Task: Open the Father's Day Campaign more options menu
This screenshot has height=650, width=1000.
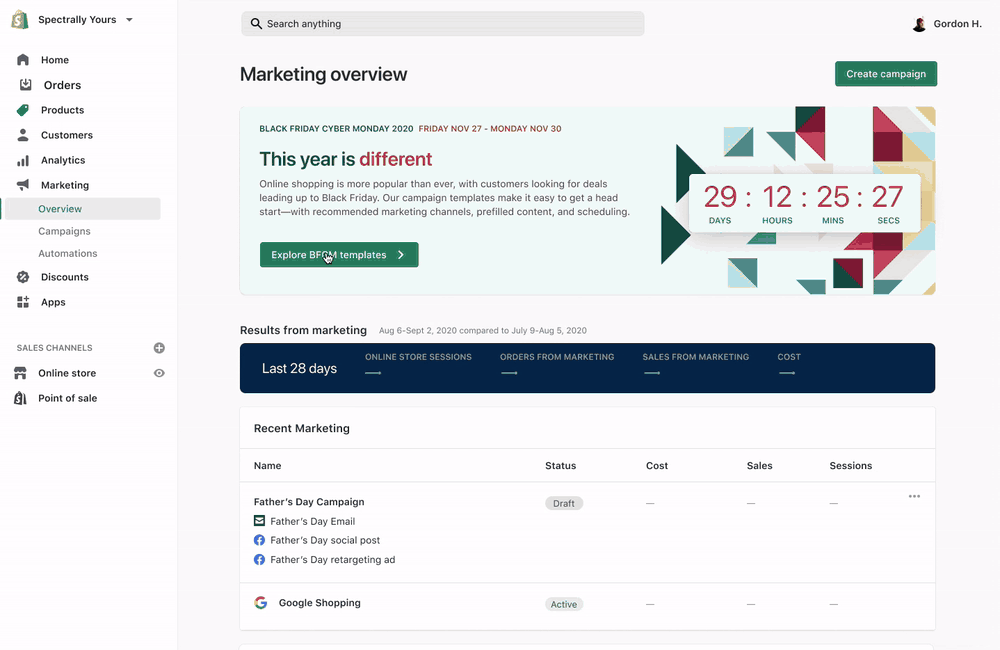Action: (x=914, y=496)
